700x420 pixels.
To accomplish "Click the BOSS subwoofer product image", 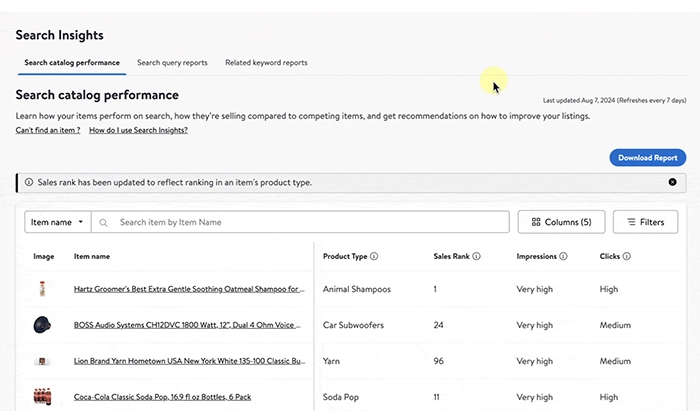I will coord(42,325).
